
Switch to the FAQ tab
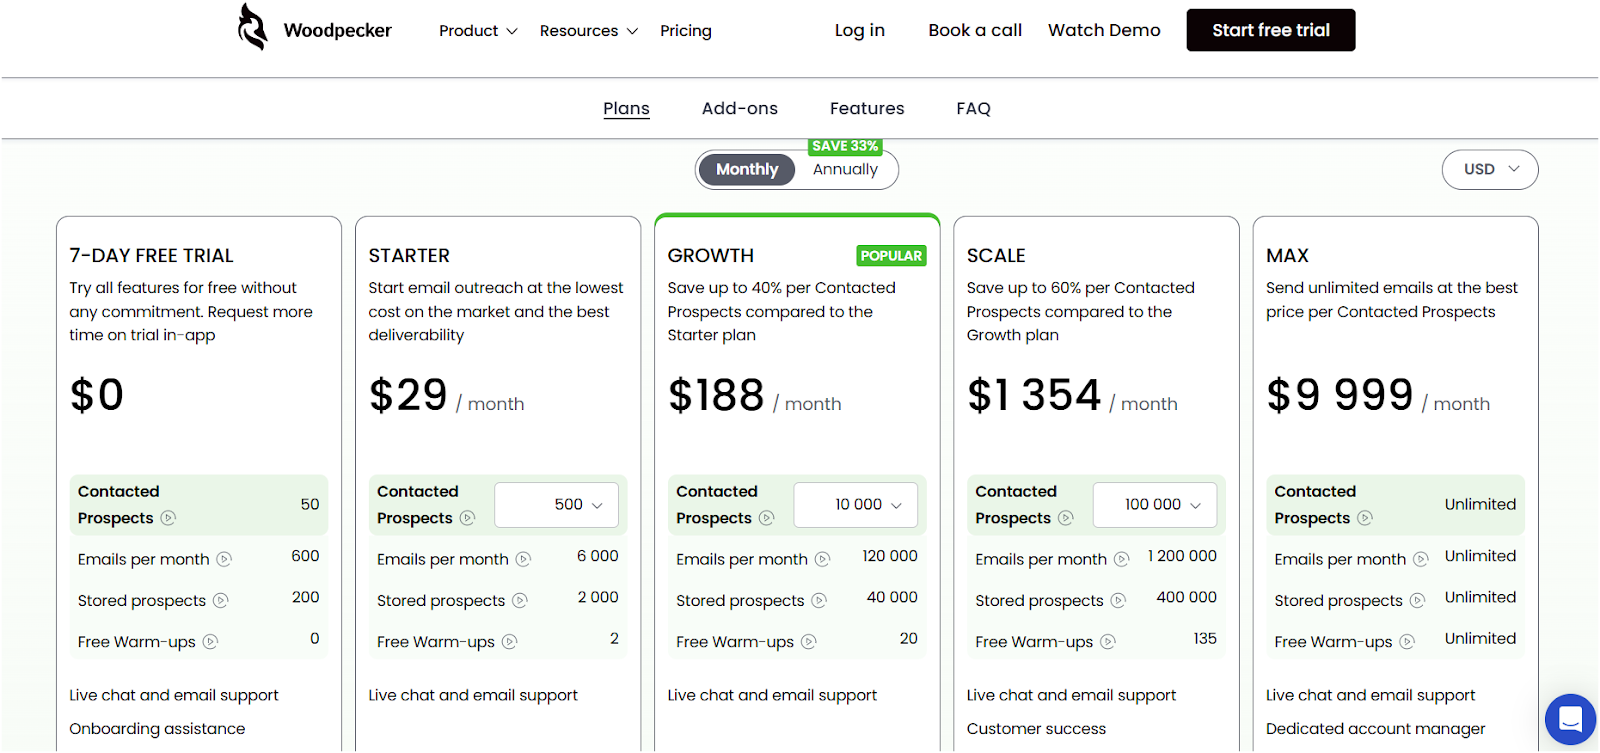(x=973, y=108)
